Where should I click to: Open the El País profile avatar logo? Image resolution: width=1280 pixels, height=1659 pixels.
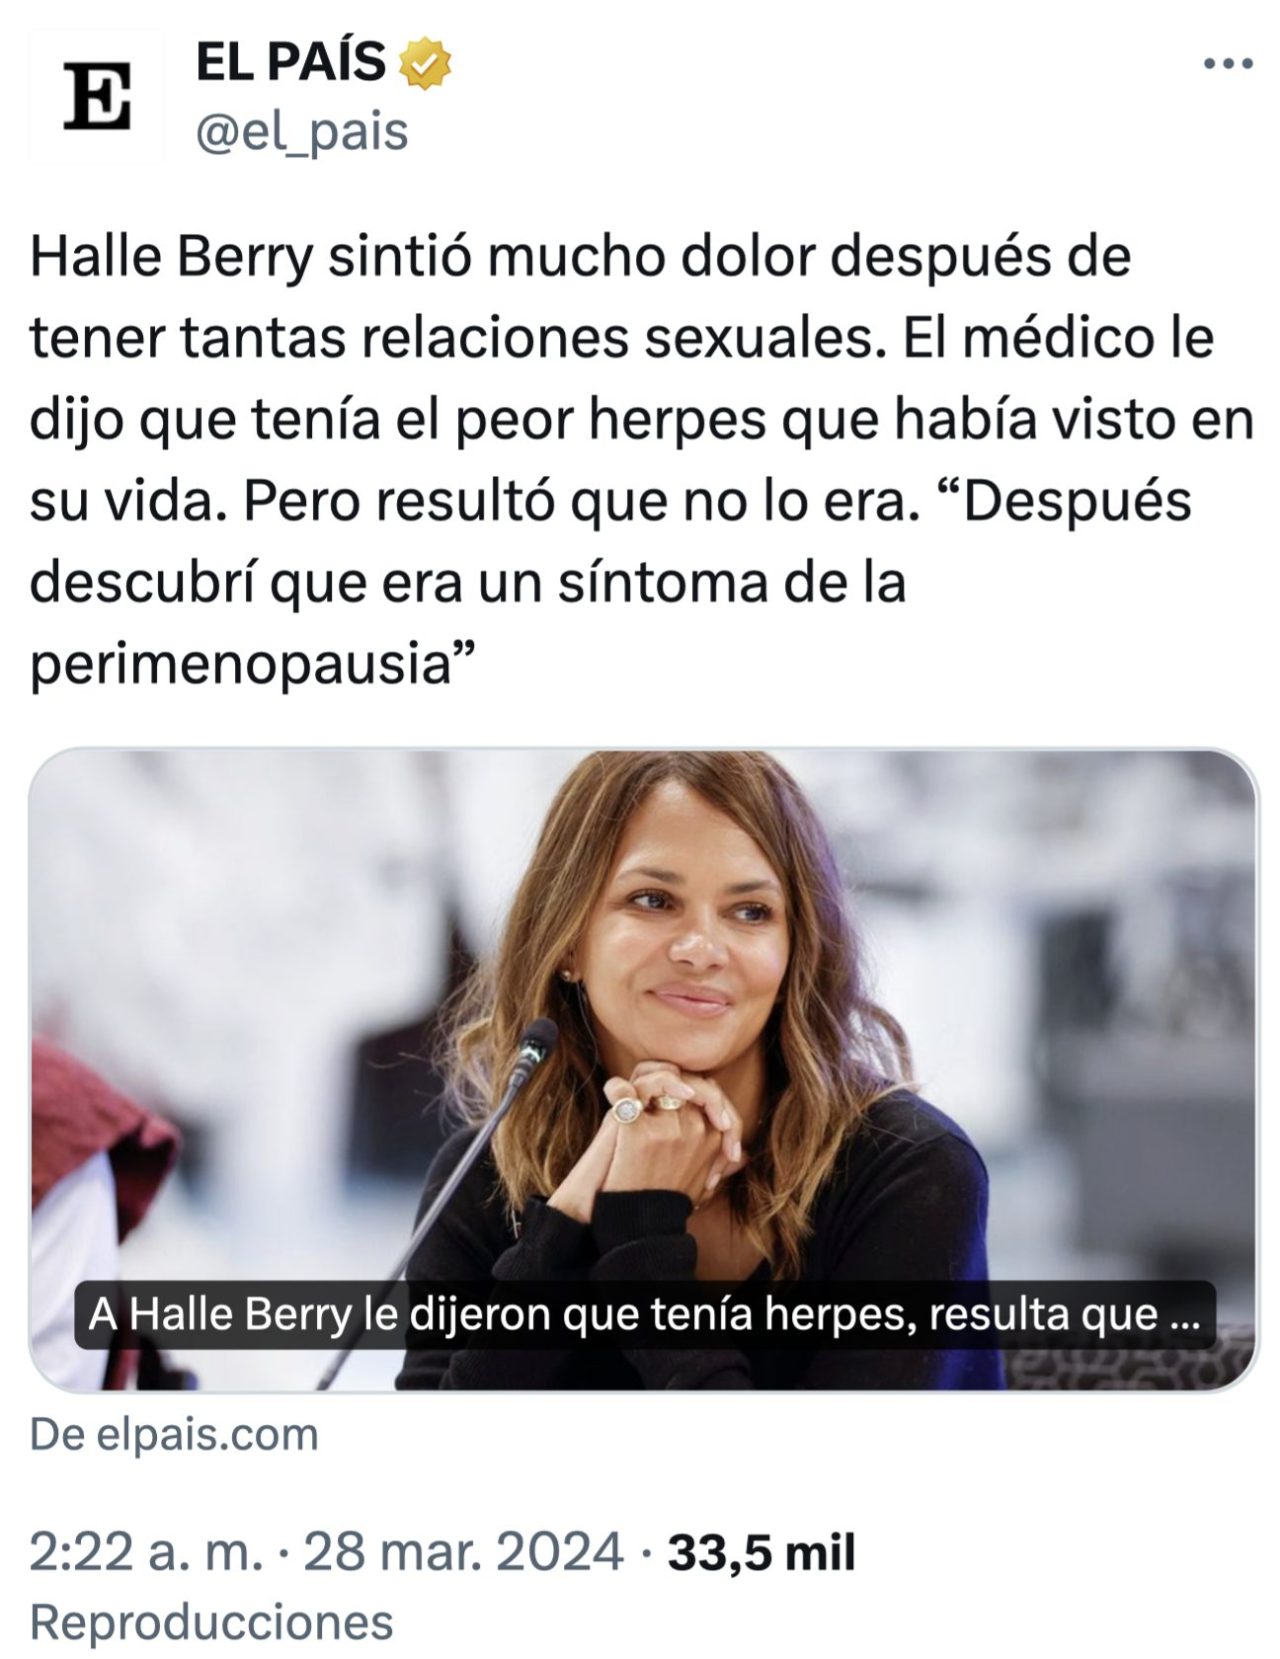pyautogui.click(x=97, y=97)
